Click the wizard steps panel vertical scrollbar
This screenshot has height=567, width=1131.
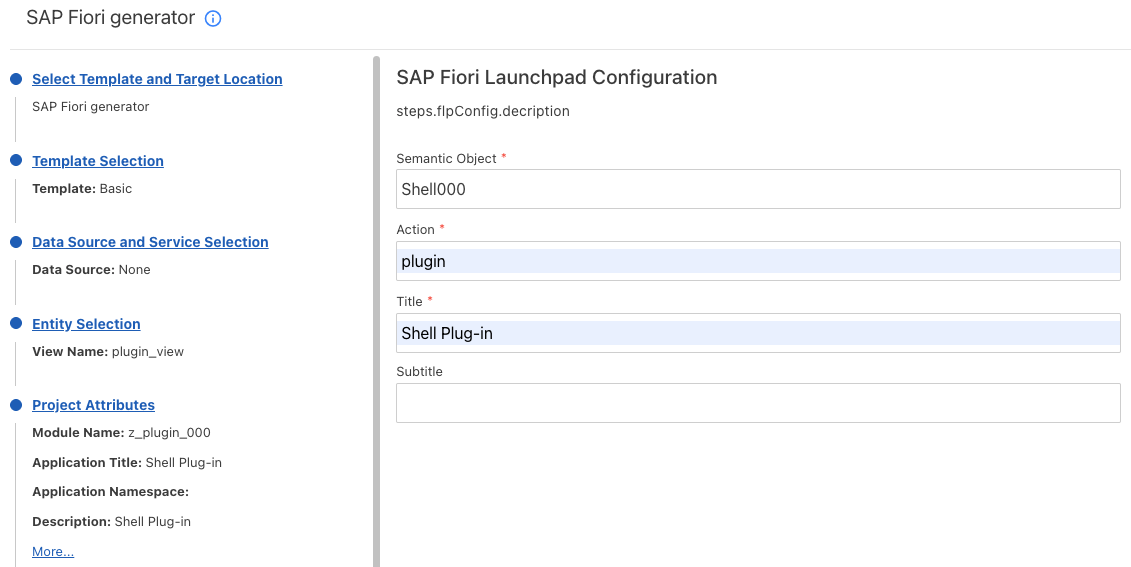click(377, 312)
